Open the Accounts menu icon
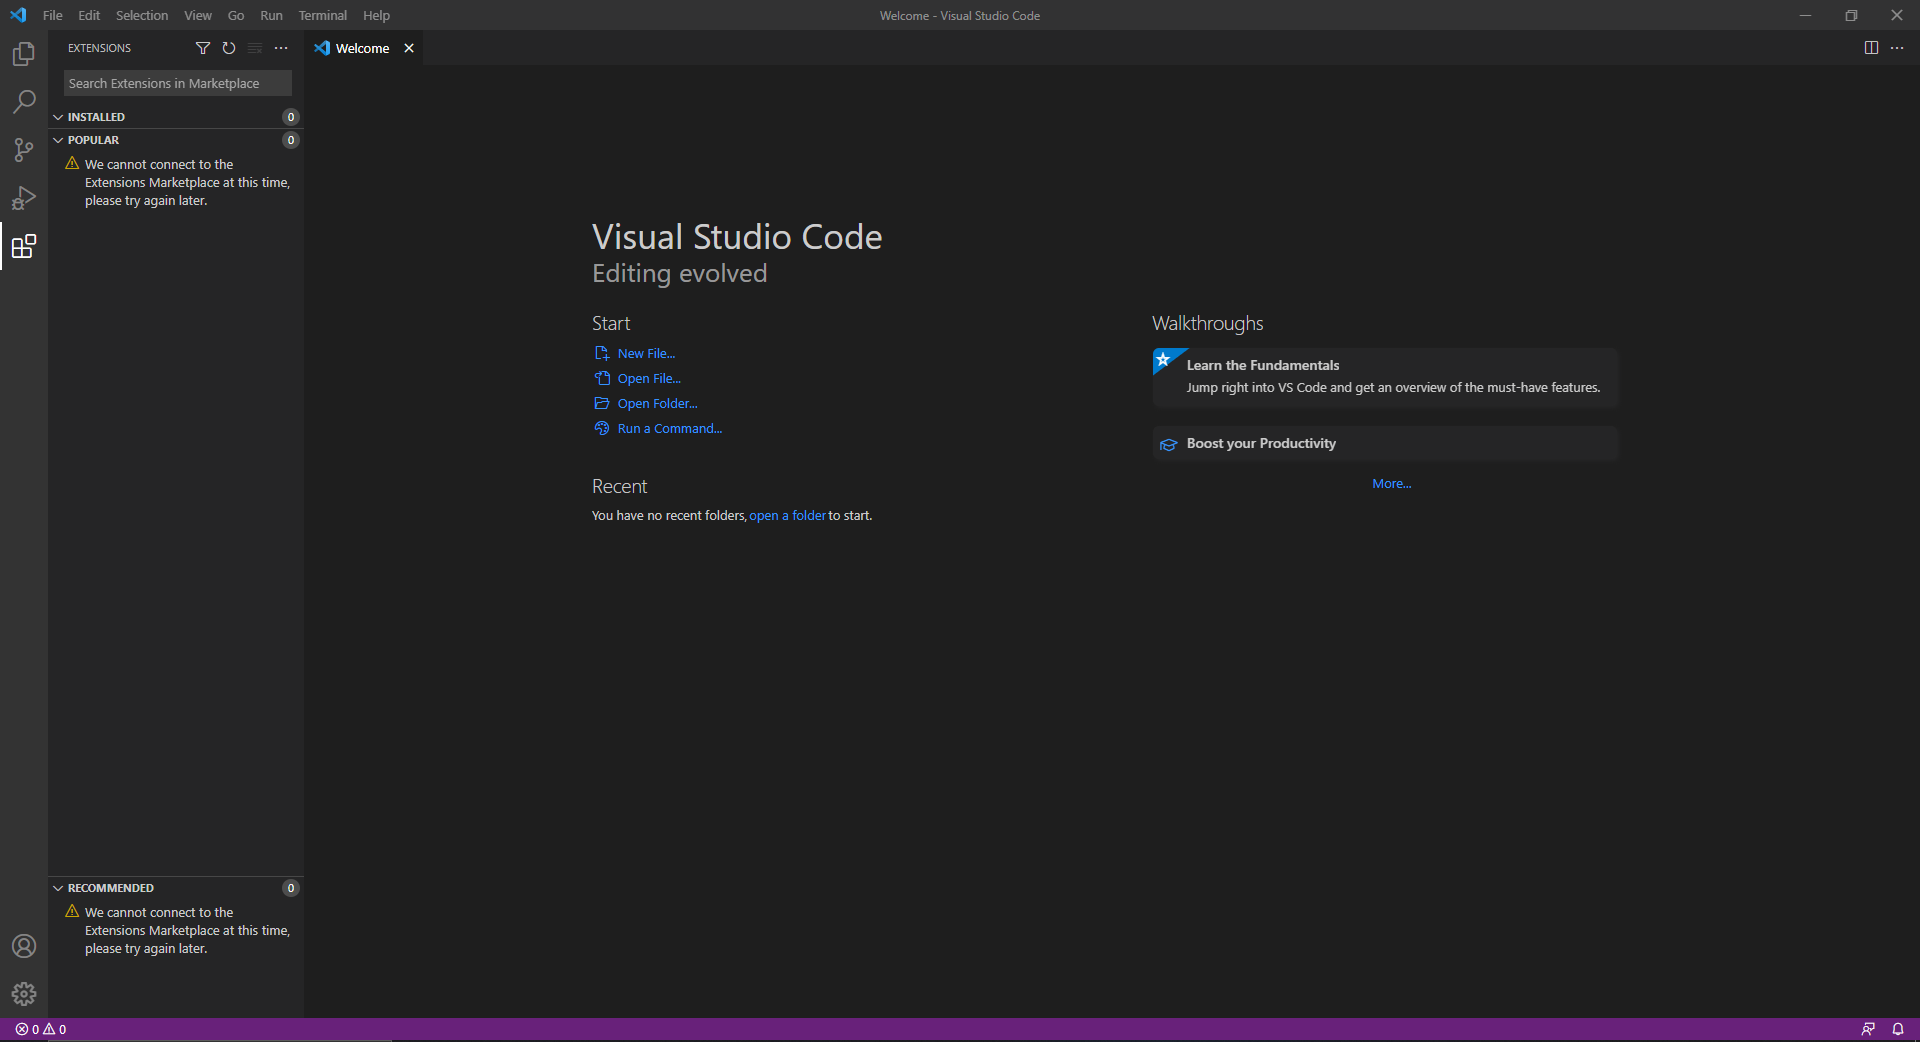Viewport: 1920px width, 1042px height. pyautogui.click(x=24, y=946)
